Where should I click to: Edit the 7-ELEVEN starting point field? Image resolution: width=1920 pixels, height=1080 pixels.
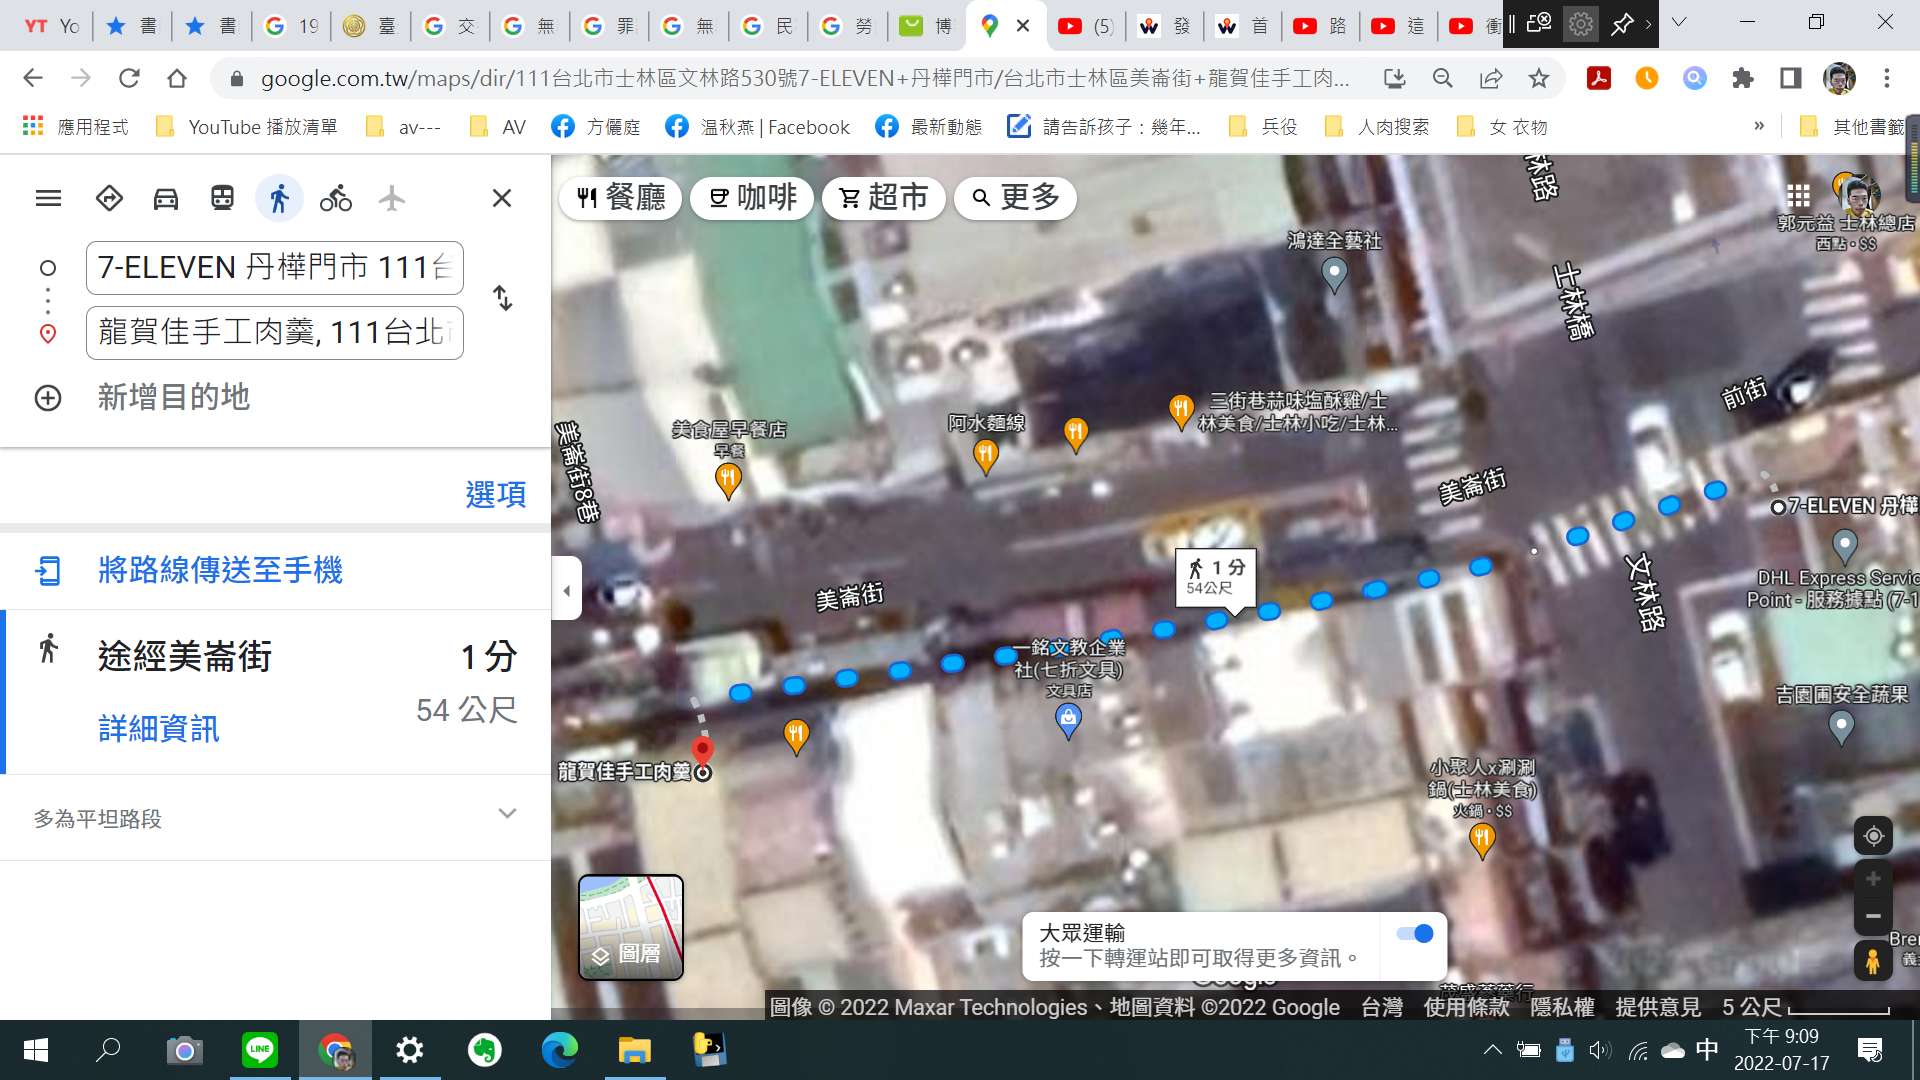coord(275,268)
